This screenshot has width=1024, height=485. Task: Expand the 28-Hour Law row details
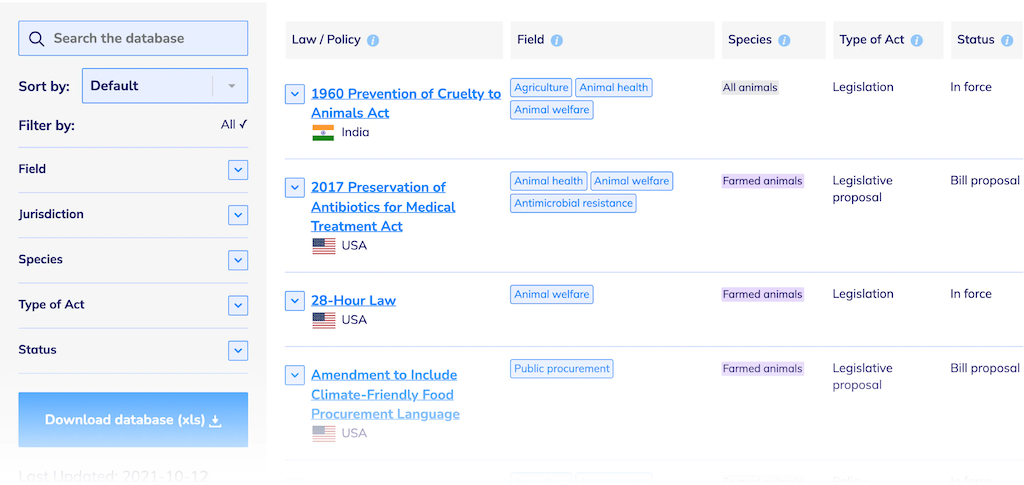tap(294, 300)
